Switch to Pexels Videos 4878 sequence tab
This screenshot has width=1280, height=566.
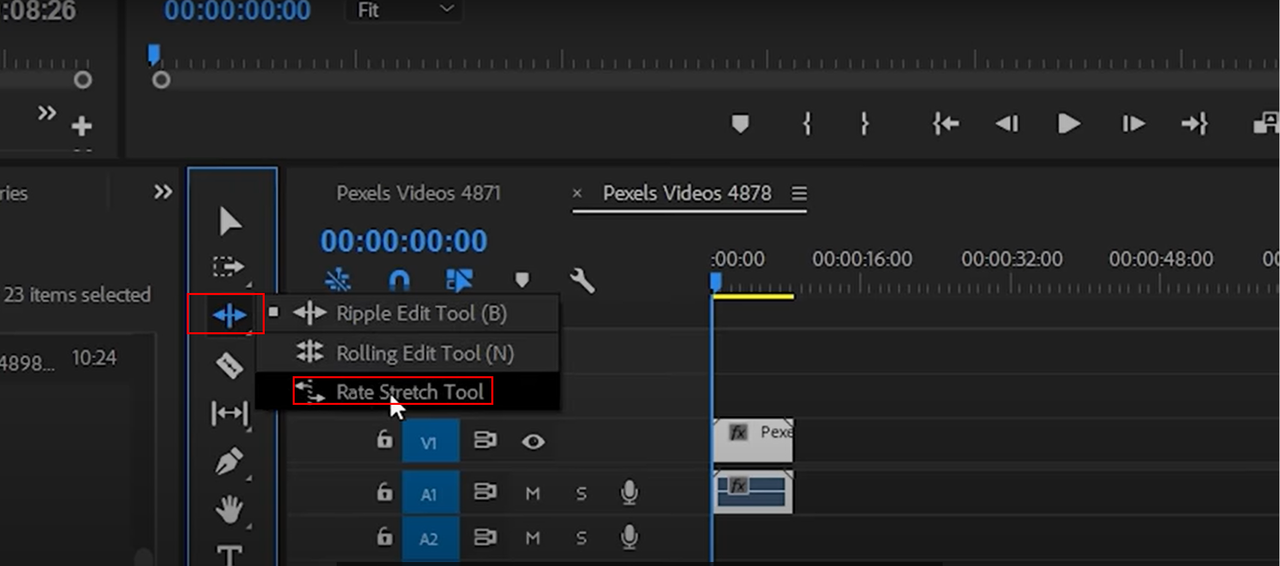687,193
